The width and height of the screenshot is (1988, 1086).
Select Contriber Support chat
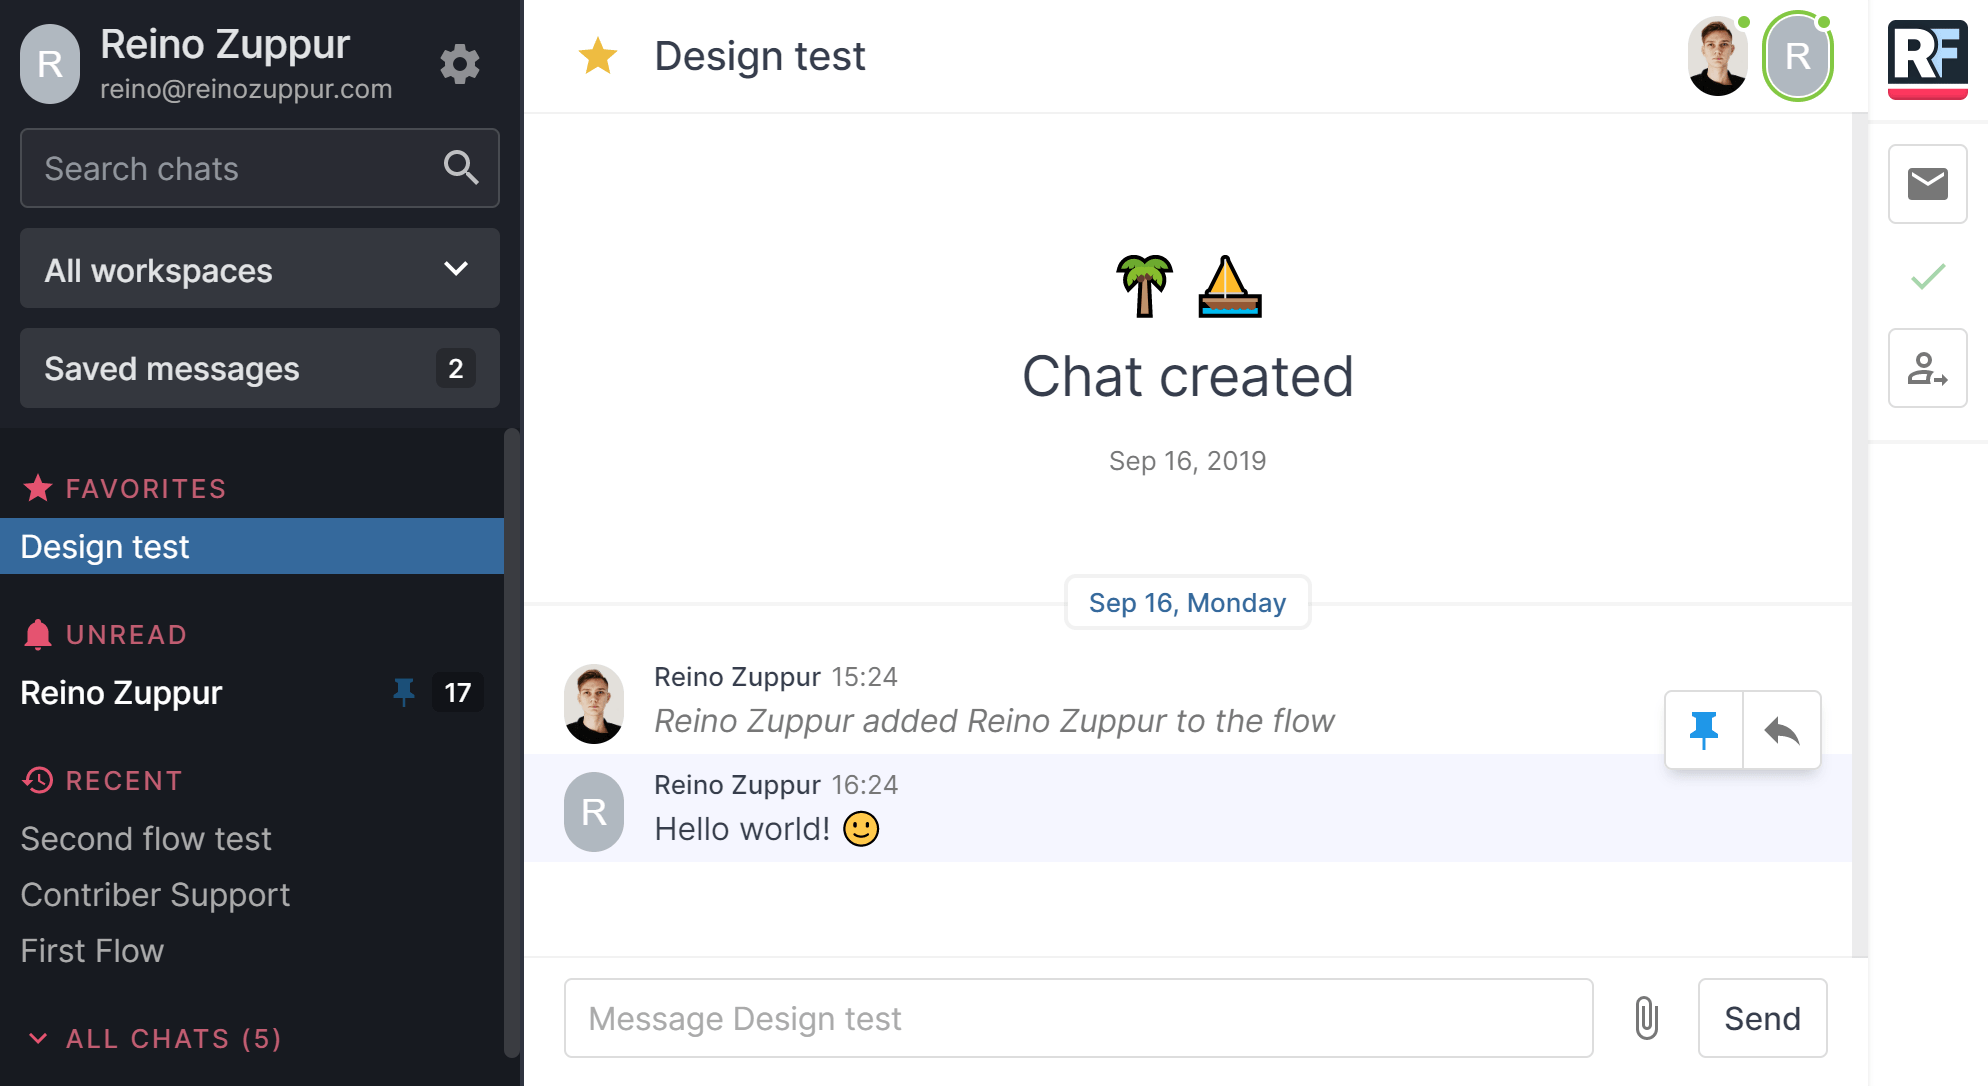(155, 894)
